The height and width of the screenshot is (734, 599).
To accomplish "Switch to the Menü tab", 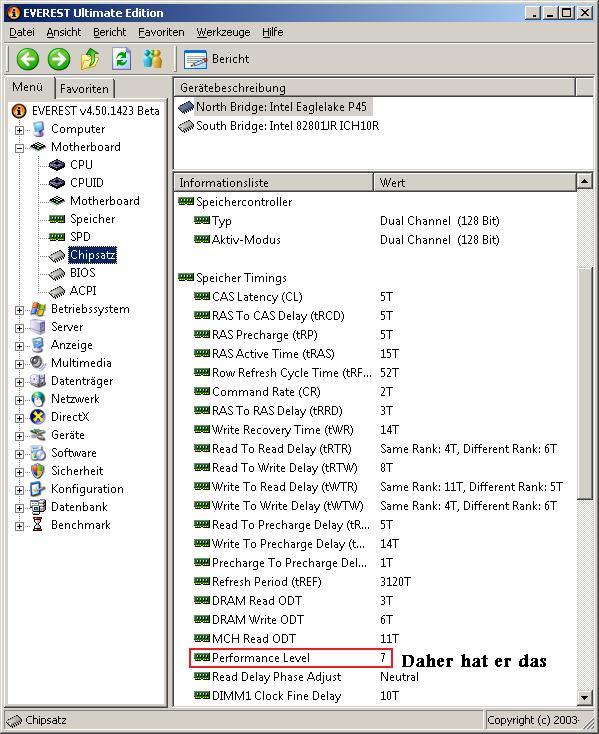I will pos(28,87).
